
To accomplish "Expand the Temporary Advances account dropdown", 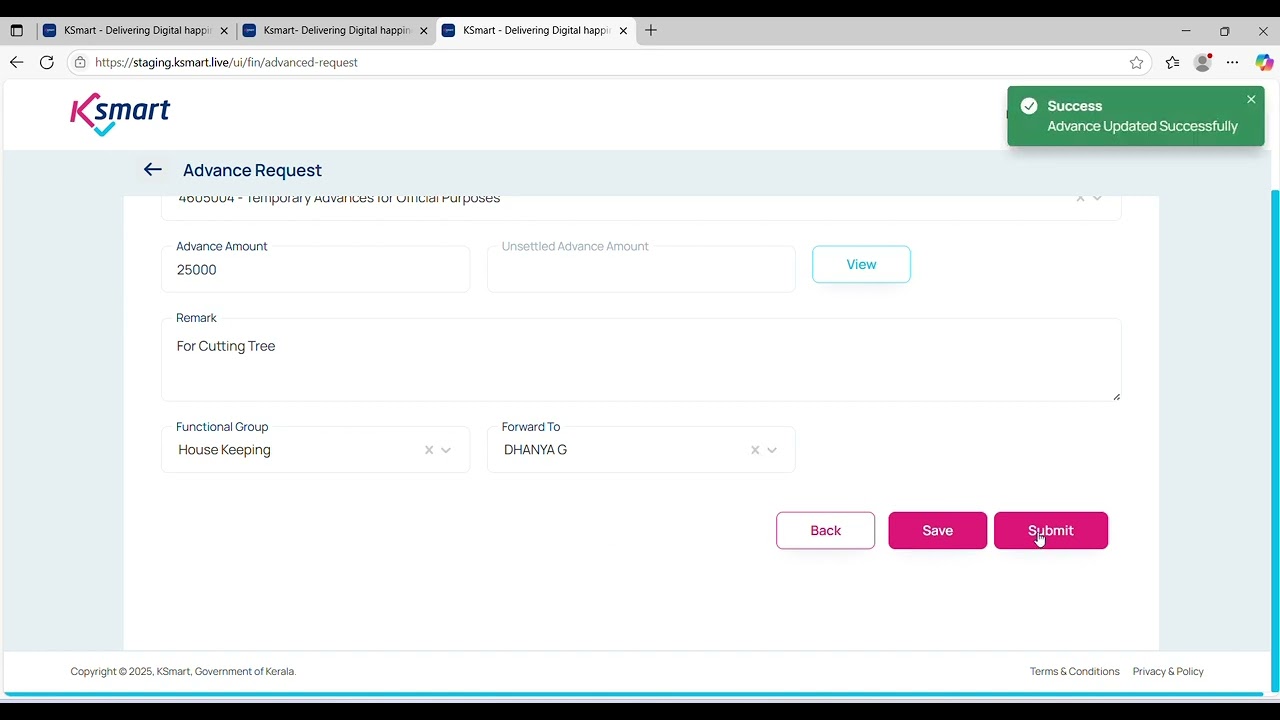I will click(1097, 199).
